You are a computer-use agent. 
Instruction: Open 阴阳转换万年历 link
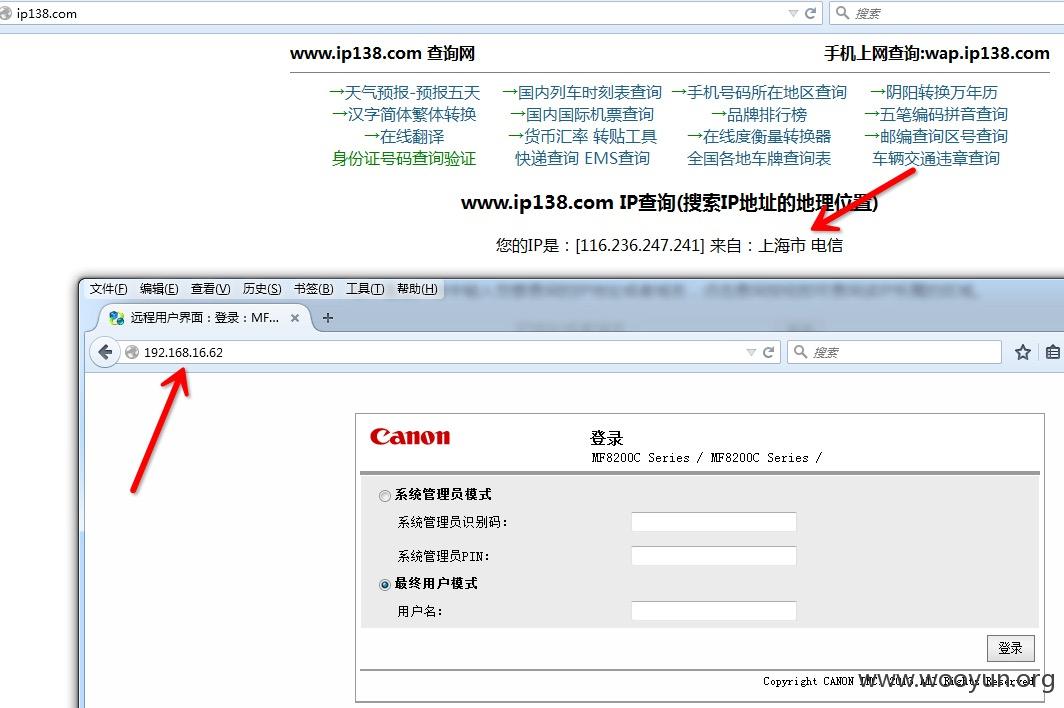pos(935,92)
